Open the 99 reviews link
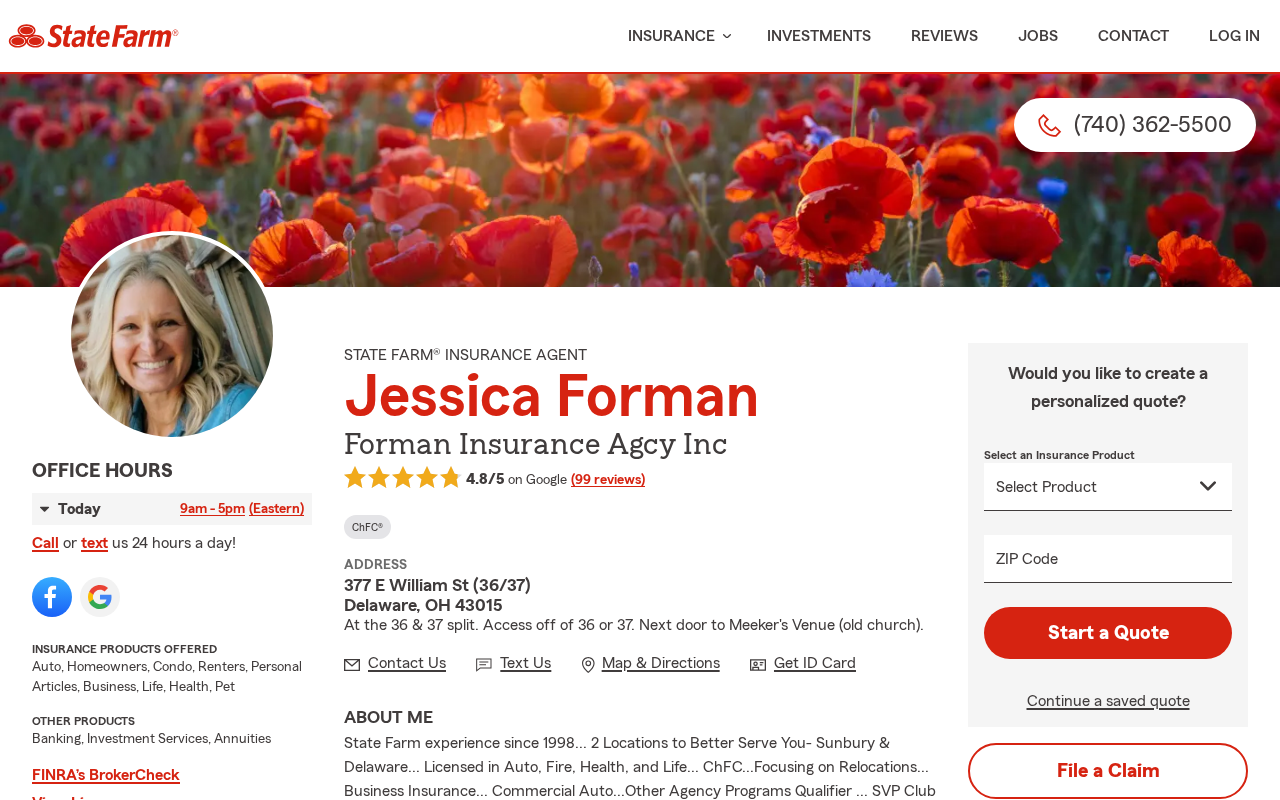This screenshot has height=800, width=1280. (608, 480)
